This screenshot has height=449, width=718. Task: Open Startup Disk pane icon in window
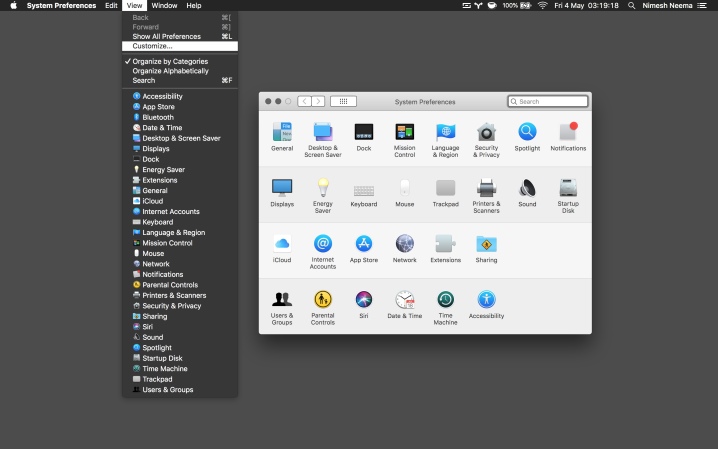568,188
